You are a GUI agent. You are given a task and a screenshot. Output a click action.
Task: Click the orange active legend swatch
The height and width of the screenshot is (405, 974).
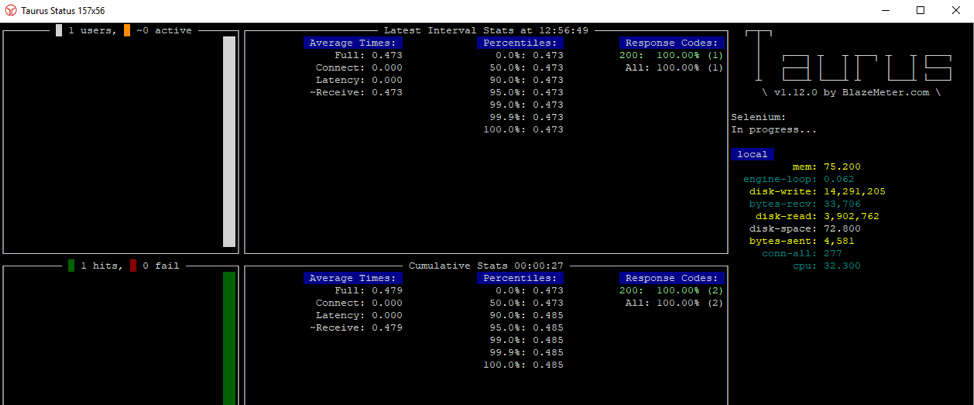[127, 30]
